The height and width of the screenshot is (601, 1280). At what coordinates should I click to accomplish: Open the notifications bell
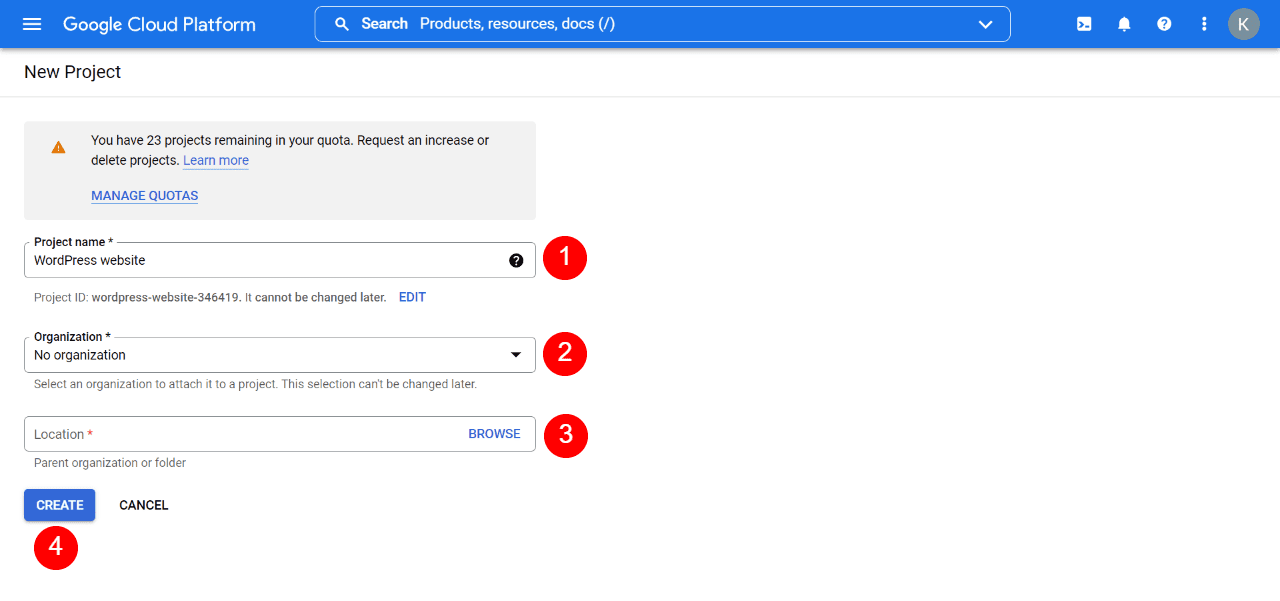1124,23
